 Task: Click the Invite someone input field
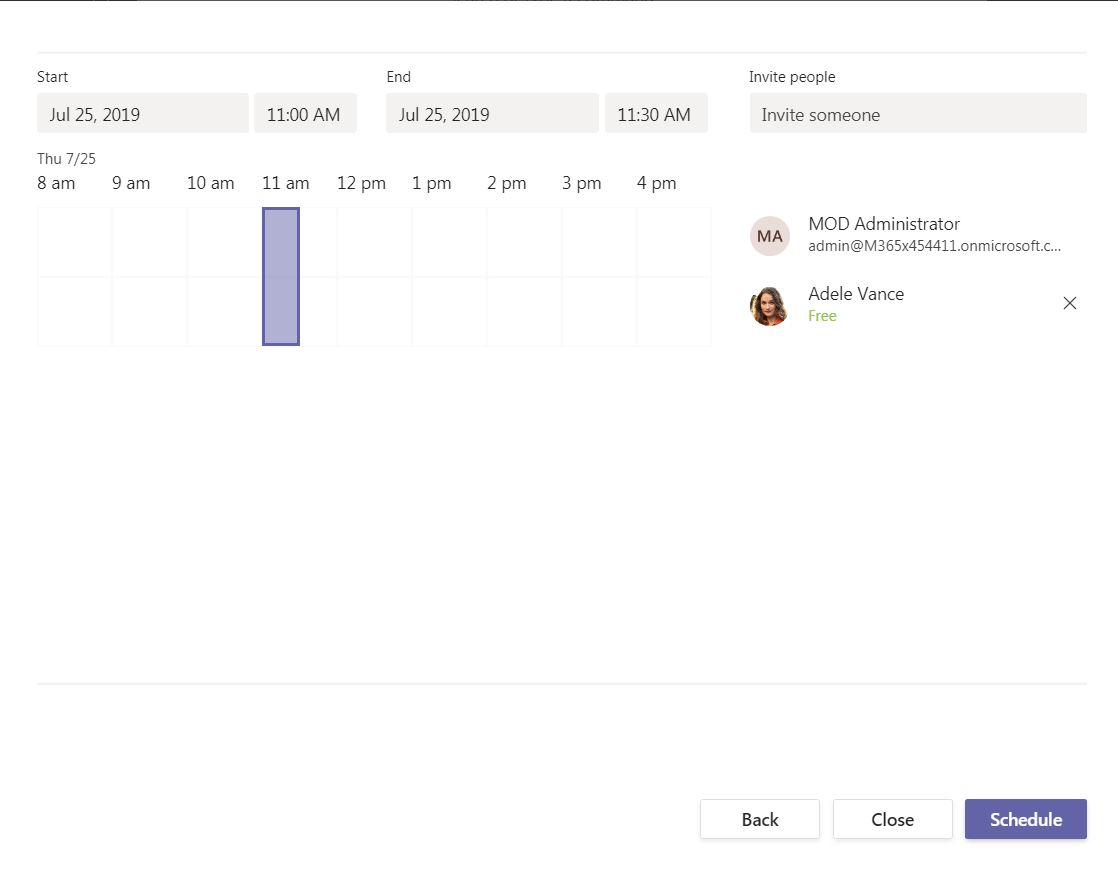[x=917, y=114]
